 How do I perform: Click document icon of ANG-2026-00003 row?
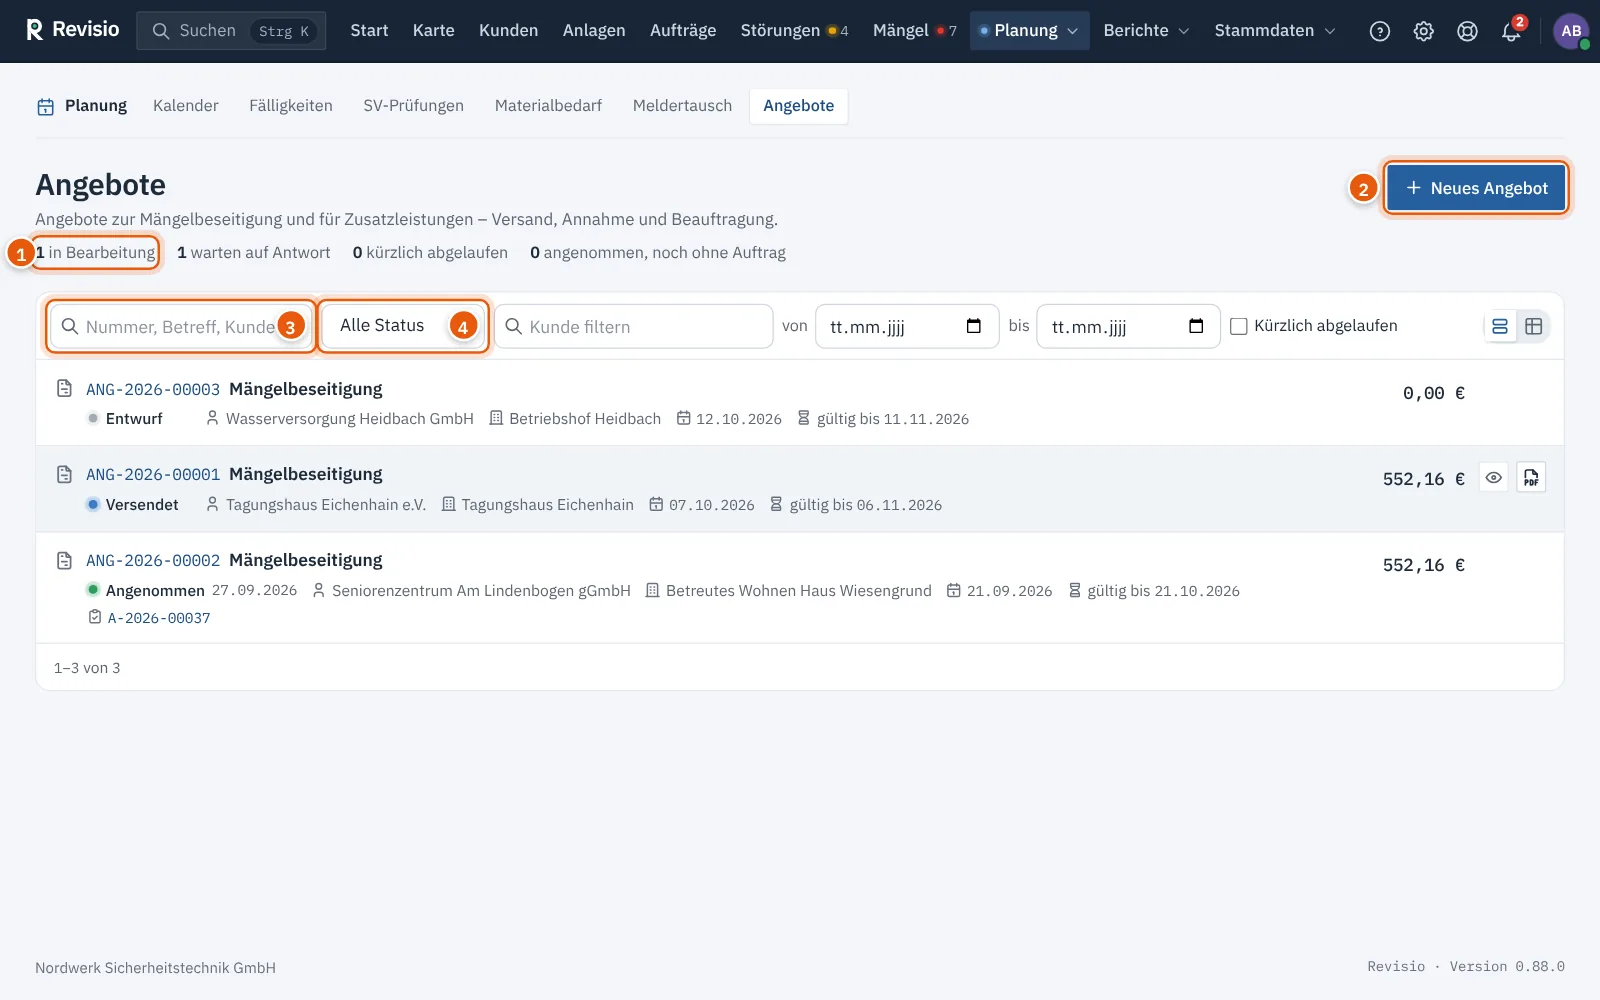(65, 388)
